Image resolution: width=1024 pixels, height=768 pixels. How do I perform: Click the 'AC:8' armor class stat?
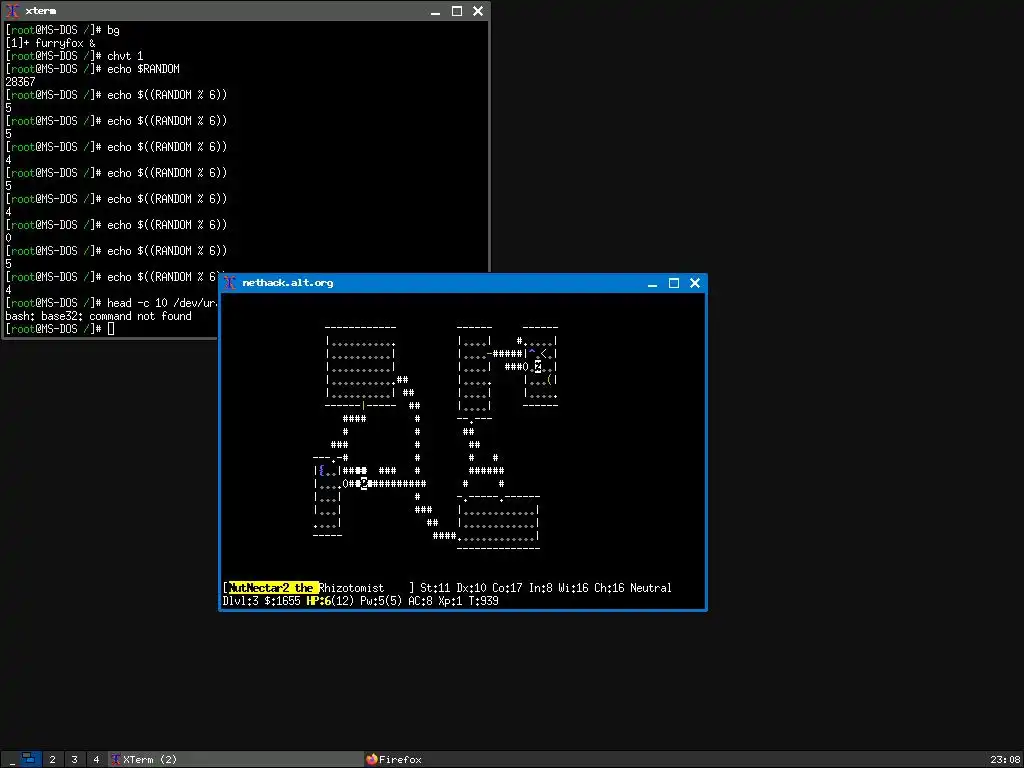(420, 600)
